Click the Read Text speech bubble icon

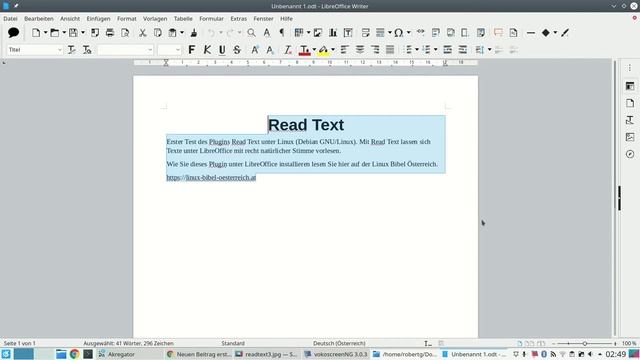13,33
